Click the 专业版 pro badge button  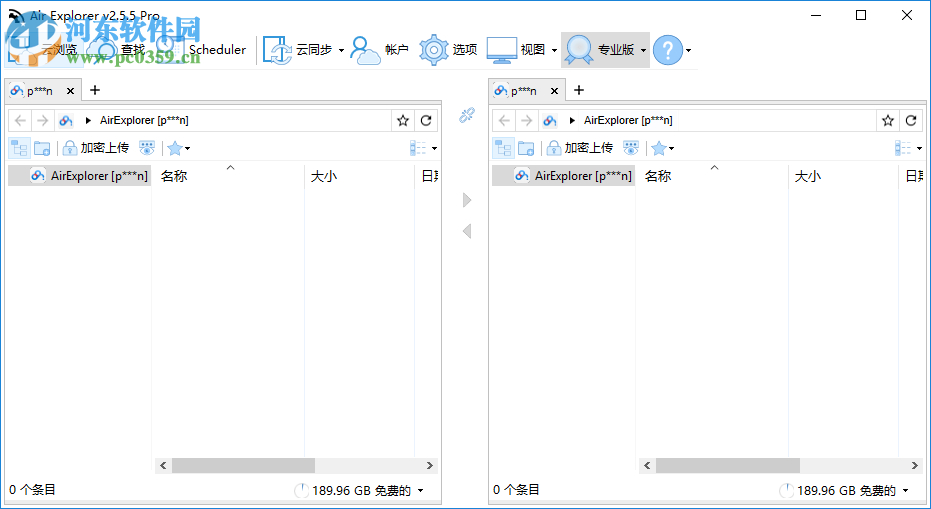pyautogui.click(x=598, y=50)
